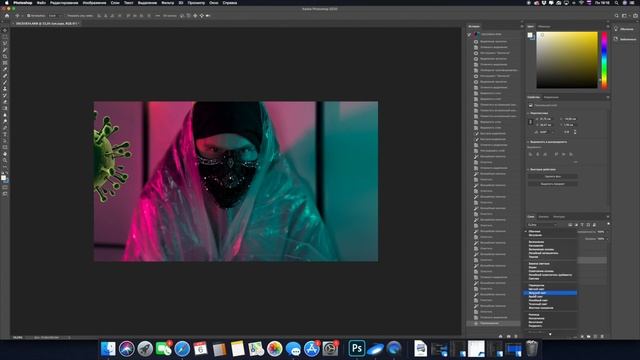
Task: Select the Brush tool
Action: coord(5,82)
